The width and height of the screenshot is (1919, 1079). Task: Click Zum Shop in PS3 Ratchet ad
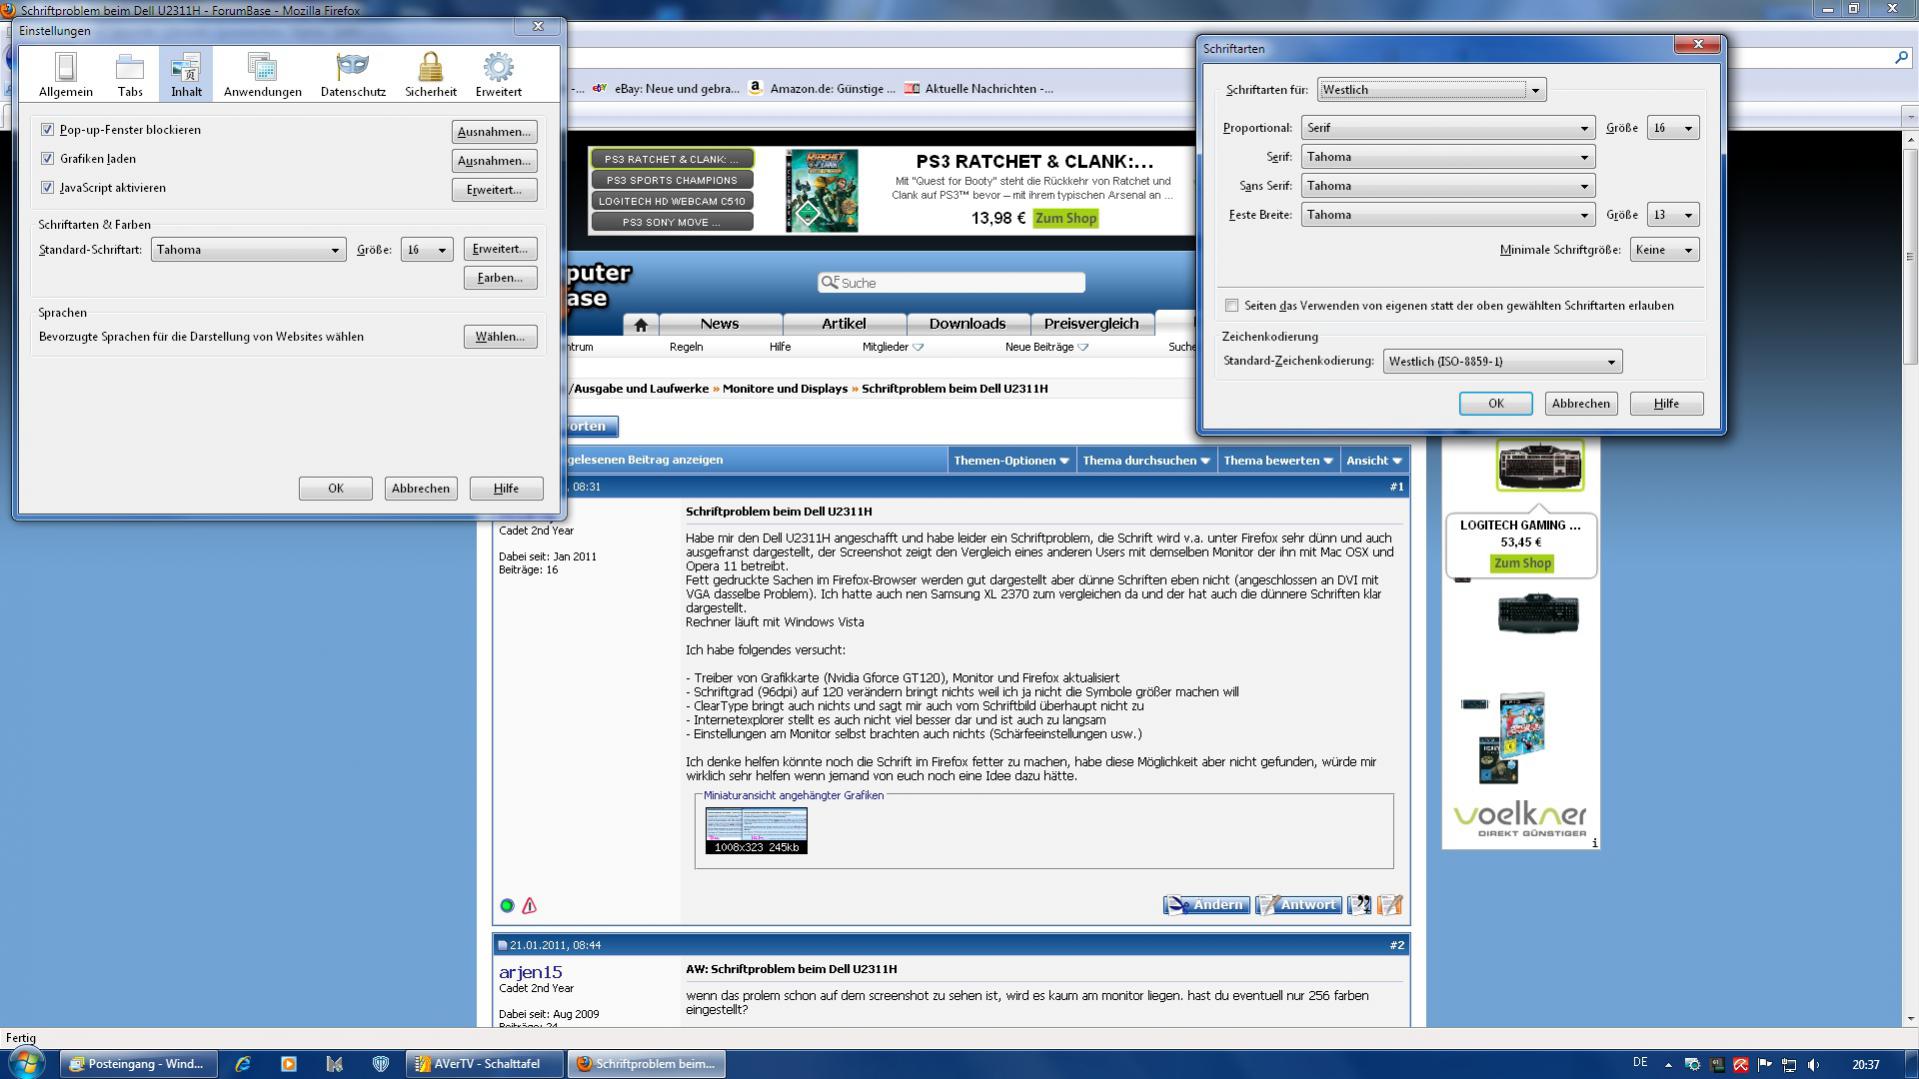point(1065,218)
